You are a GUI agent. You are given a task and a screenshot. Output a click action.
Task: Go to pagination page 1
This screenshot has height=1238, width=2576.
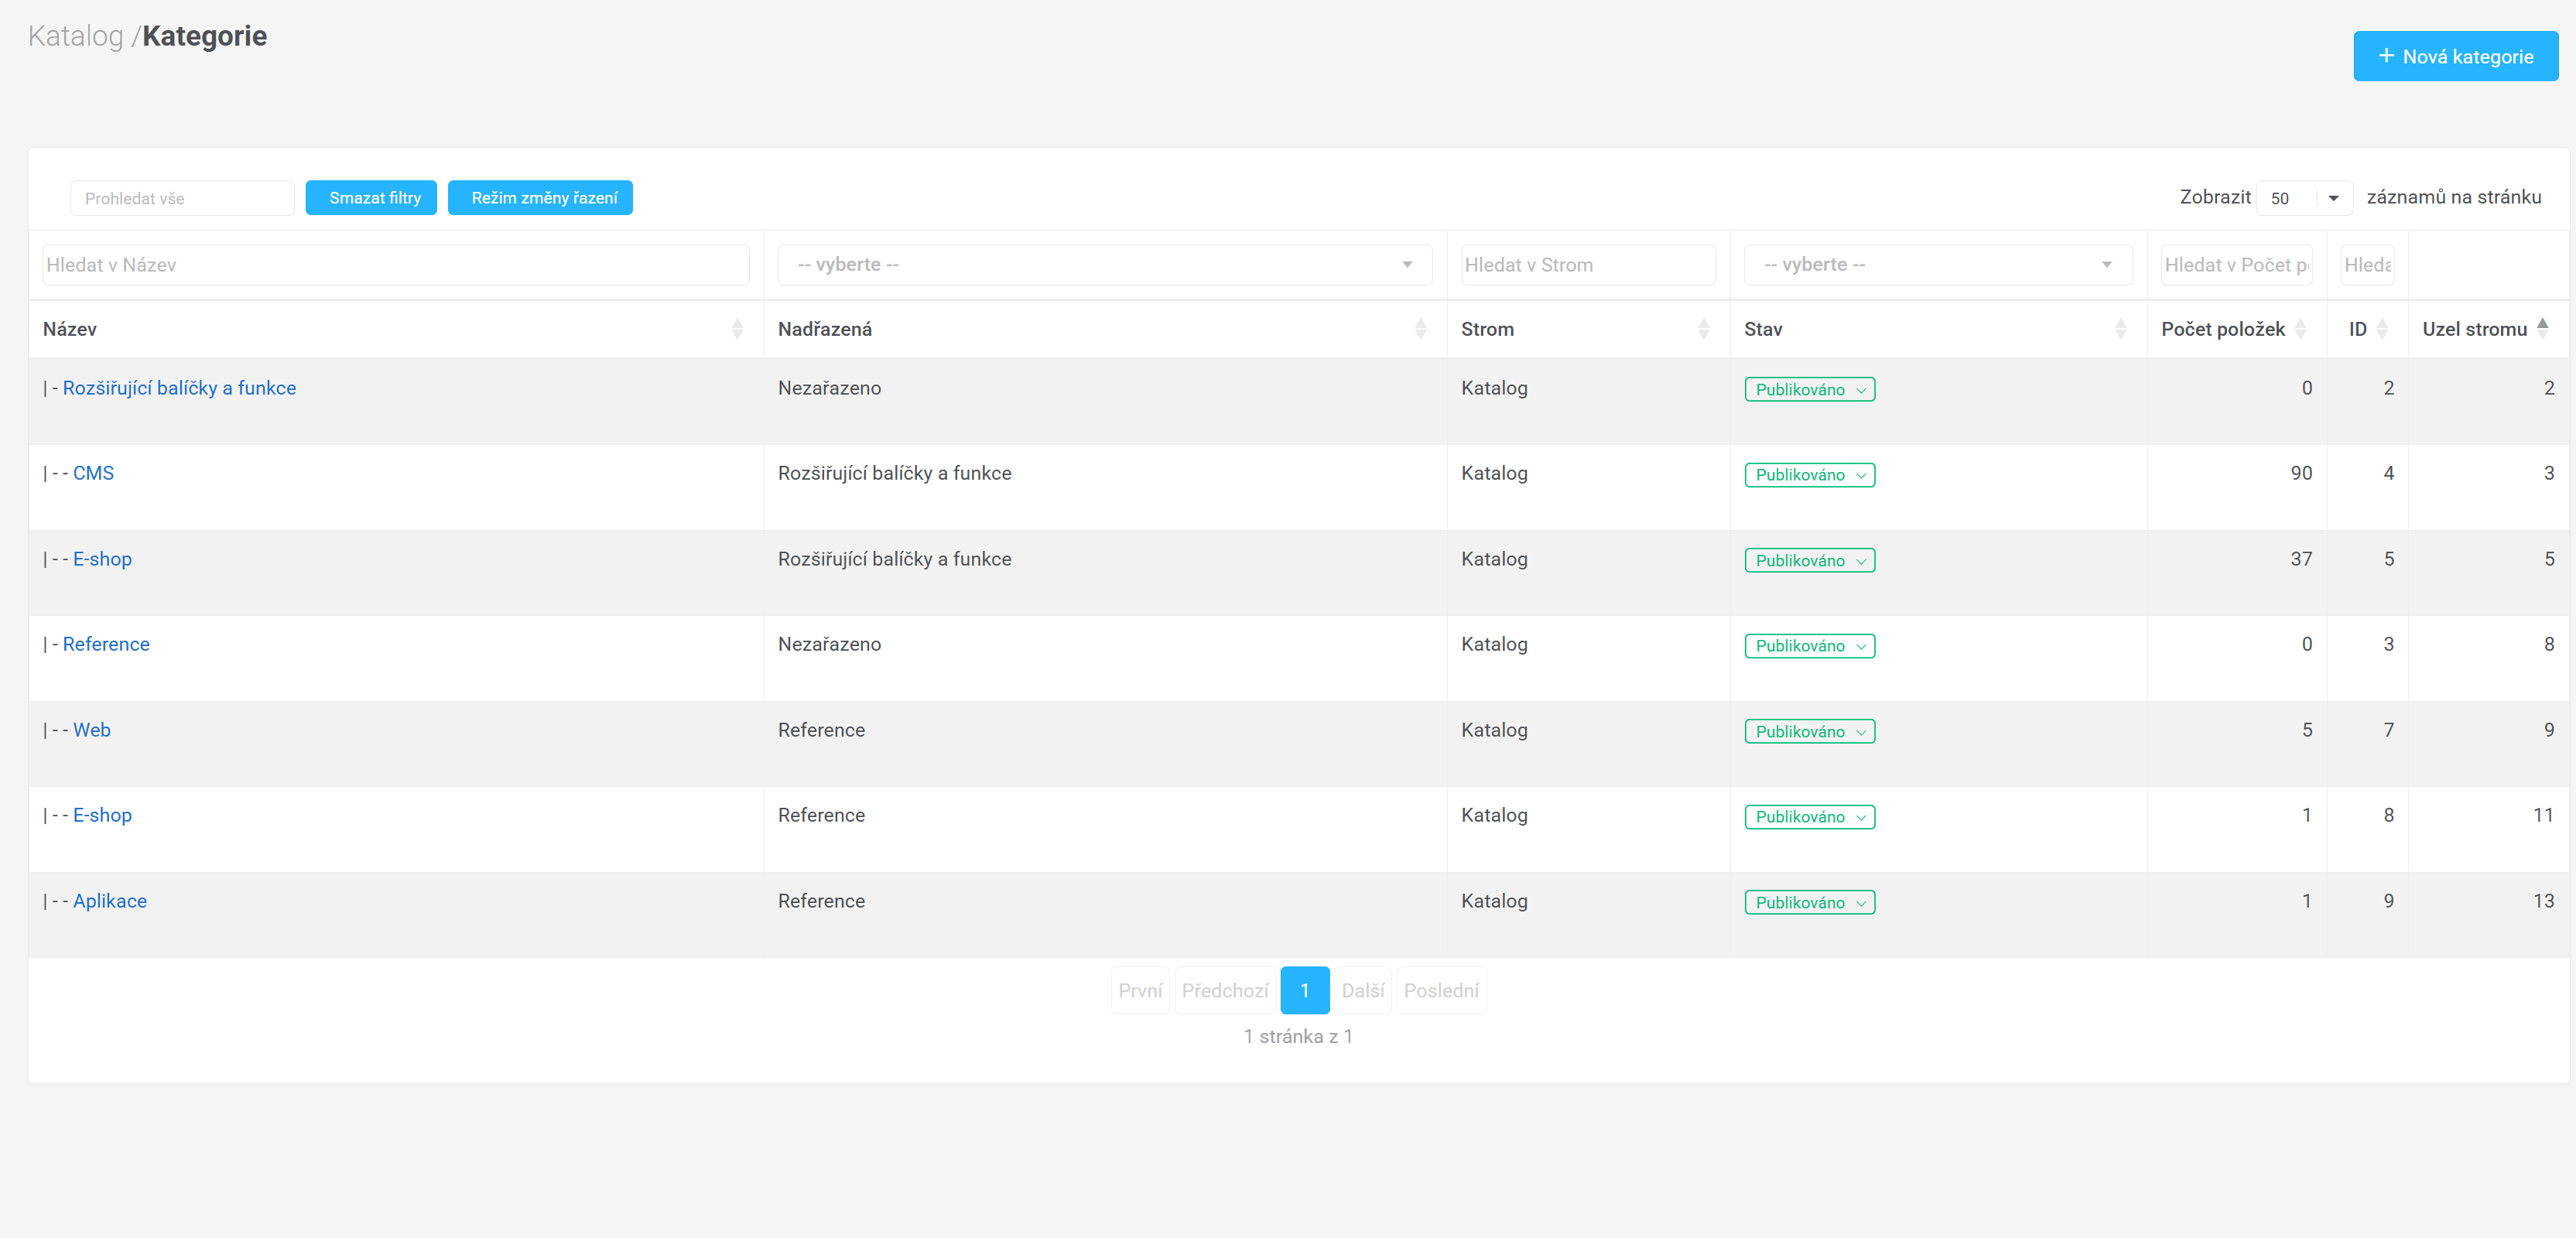pos(1304,990)
